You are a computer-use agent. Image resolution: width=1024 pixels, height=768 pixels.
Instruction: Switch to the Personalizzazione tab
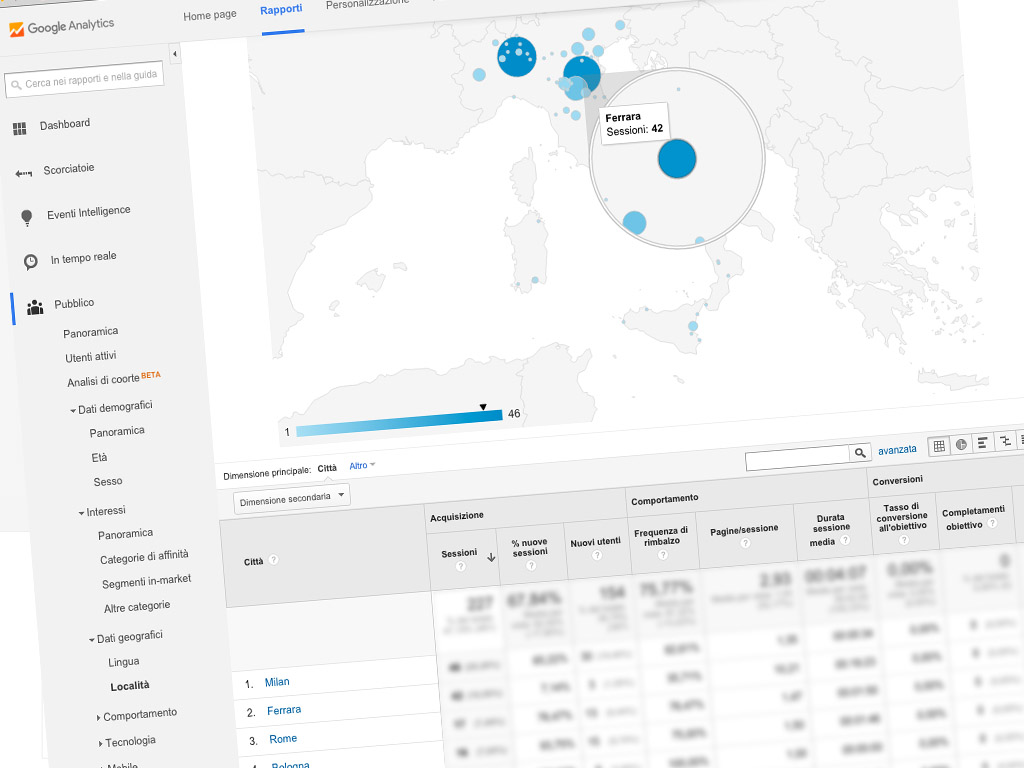(x=368, y=4)
